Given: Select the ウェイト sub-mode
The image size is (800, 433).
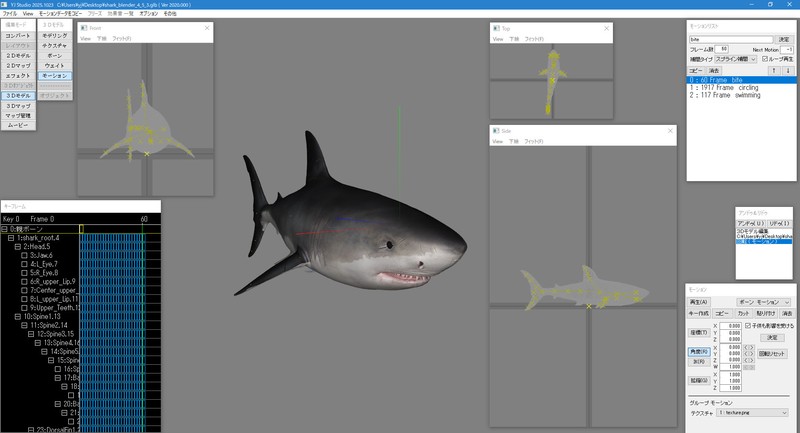Looking at the screenshot, I should pos(55,66).
